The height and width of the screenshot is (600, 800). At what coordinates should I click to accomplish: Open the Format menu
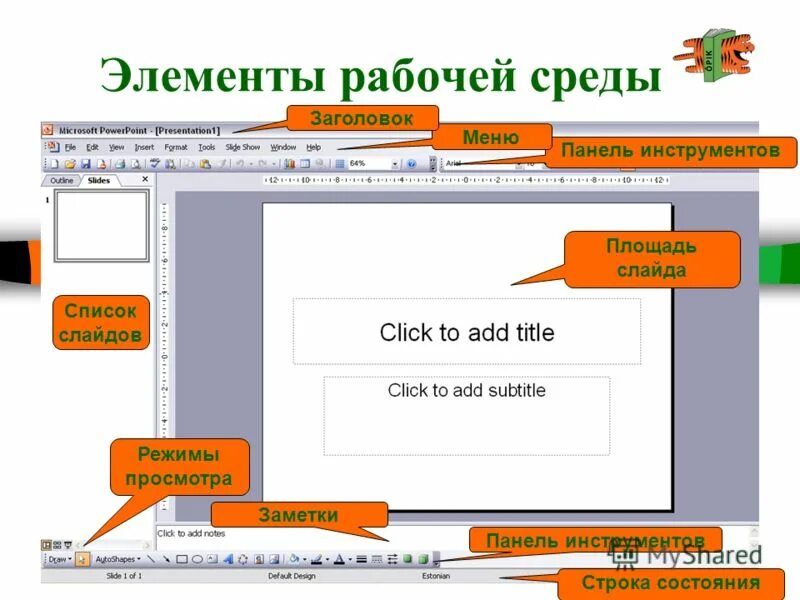click(x=176, y=147)
